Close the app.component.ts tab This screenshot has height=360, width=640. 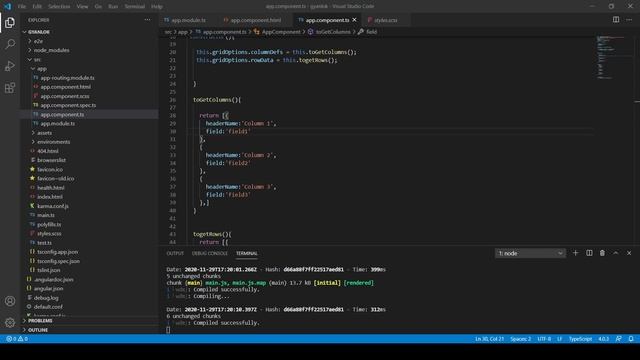click(x=354, y=20)
